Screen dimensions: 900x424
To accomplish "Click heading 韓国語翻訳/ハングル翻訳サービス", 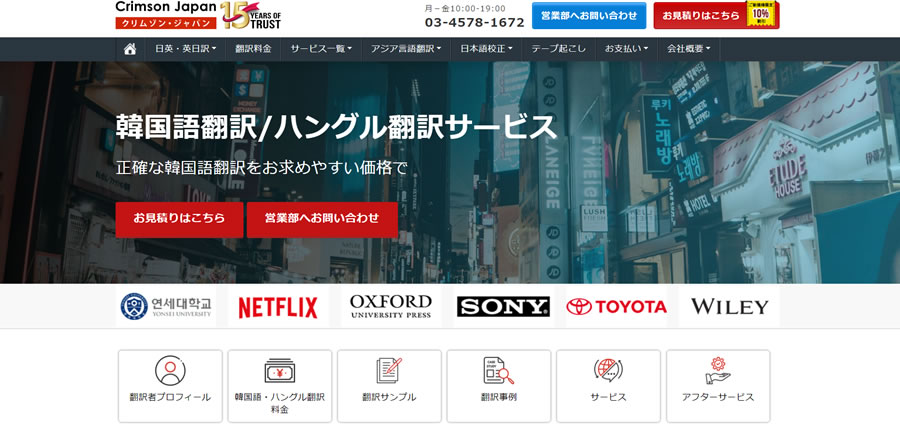I will 336,127.
